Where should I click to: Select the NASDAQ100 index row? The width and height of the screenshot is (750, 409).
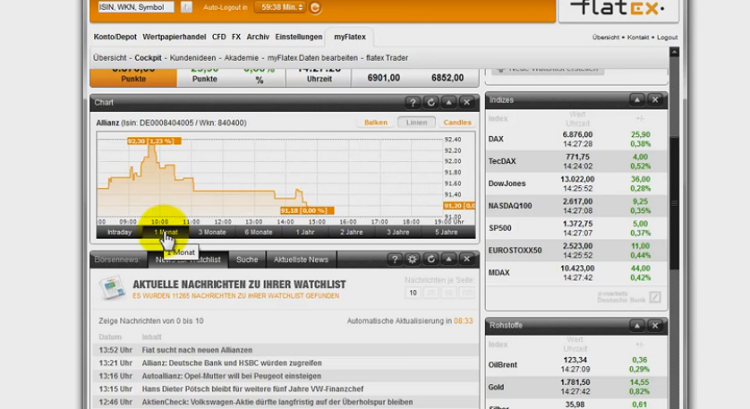click(576, 206)
